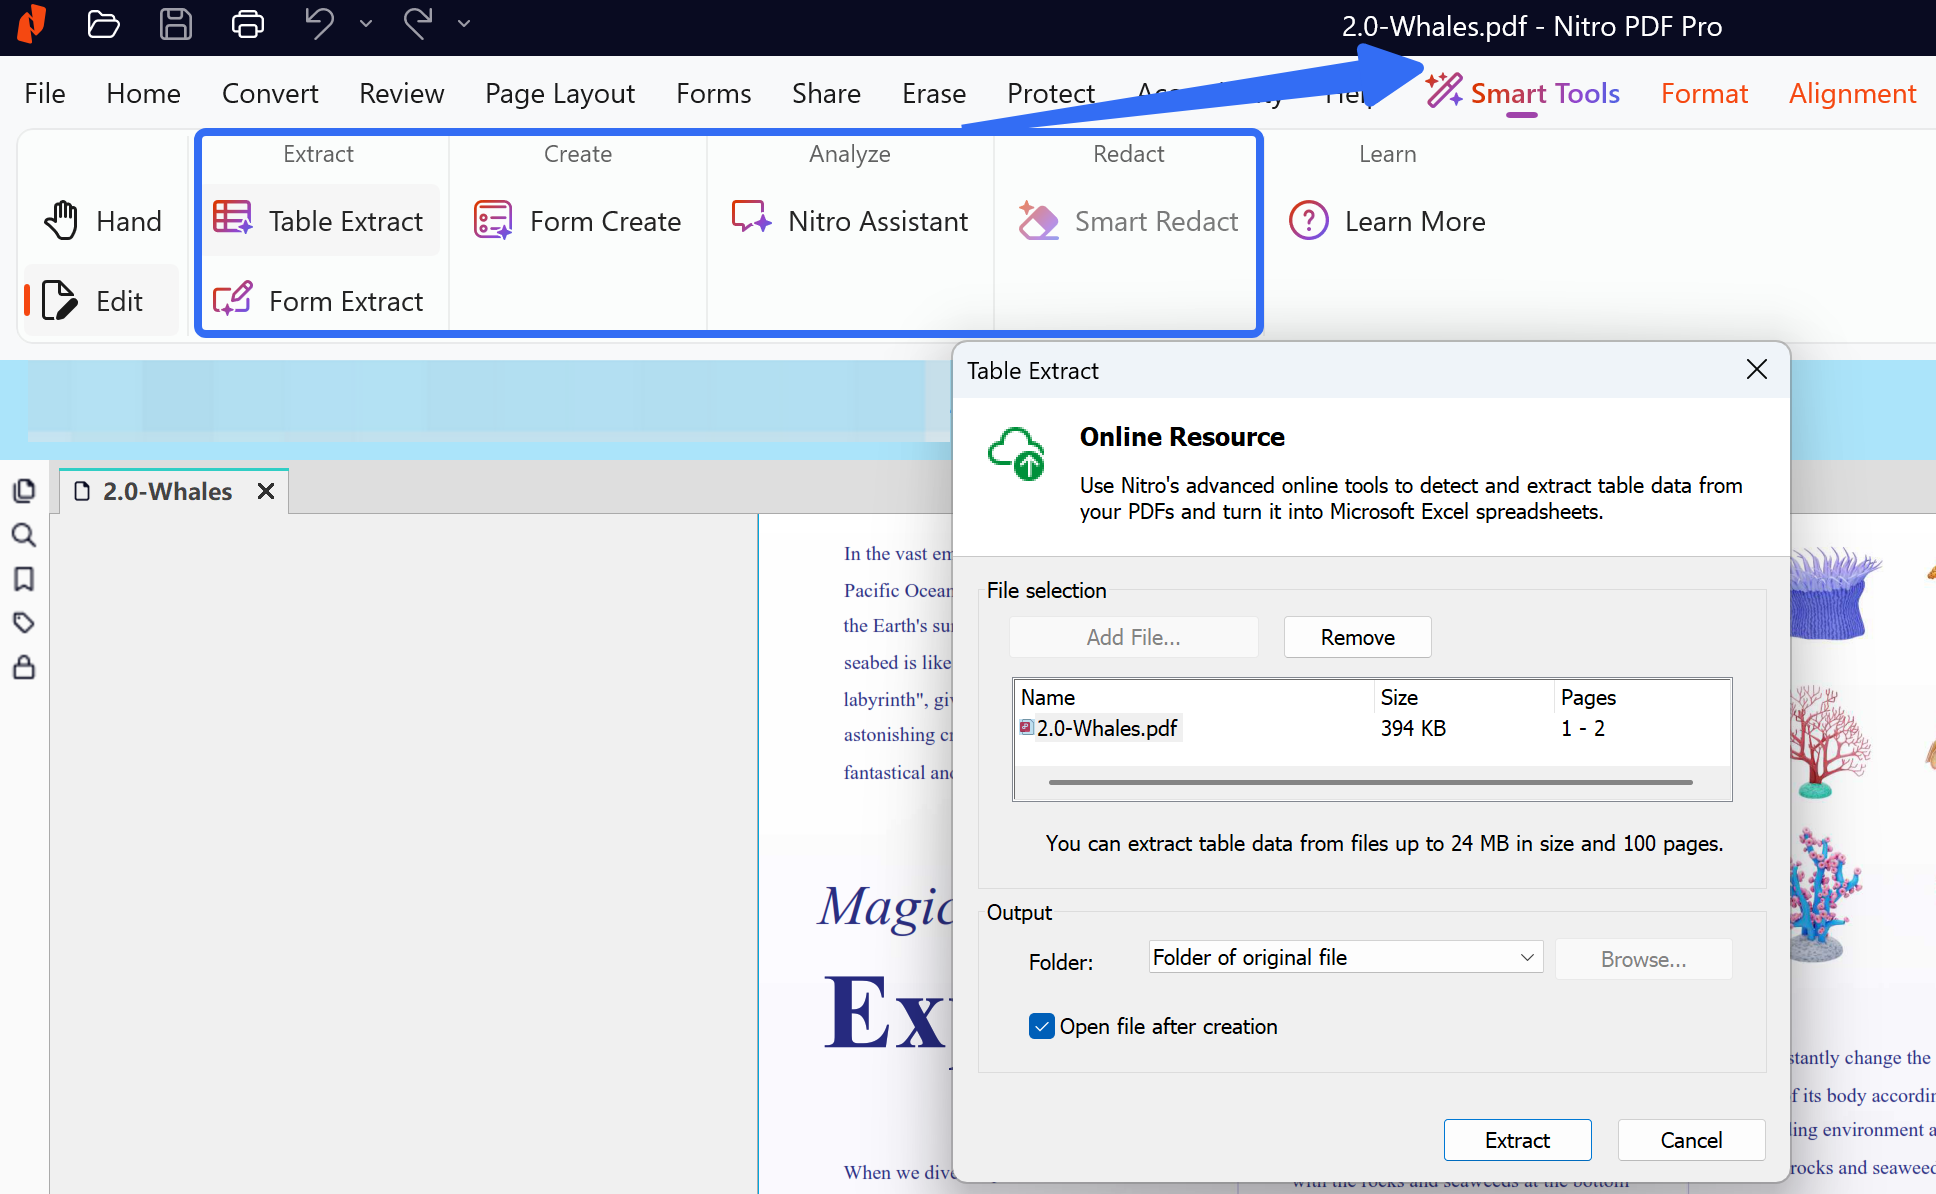Click the Extract button
This screenshot has height=1194, width=1936.
1517,1140
